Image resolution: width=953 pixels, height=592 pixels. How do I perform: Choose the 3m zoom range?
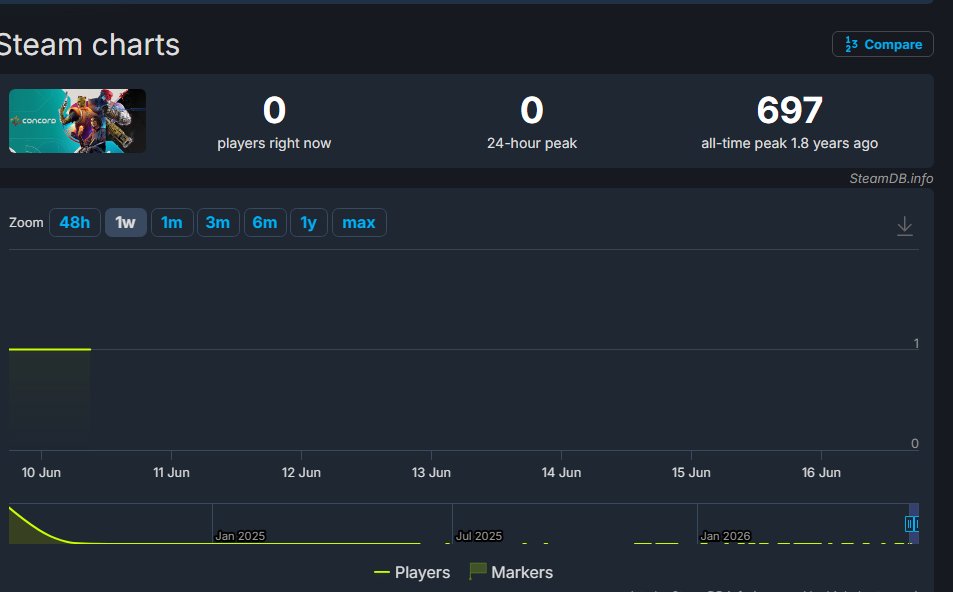[x=218, y=222]
